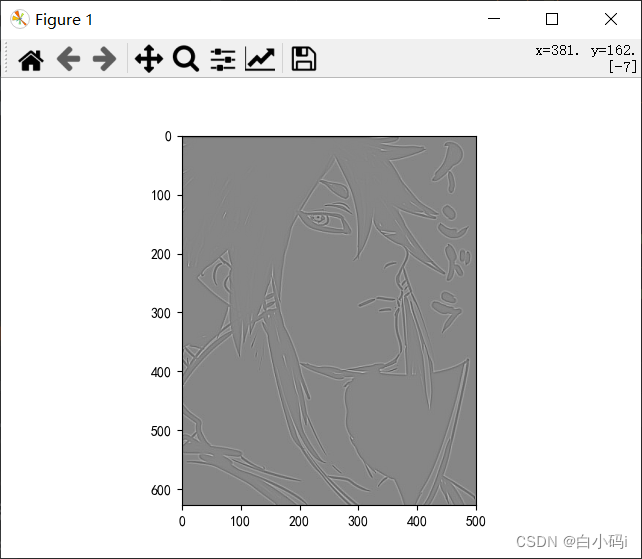Open Edit axis and curve parameters icon

260,59
